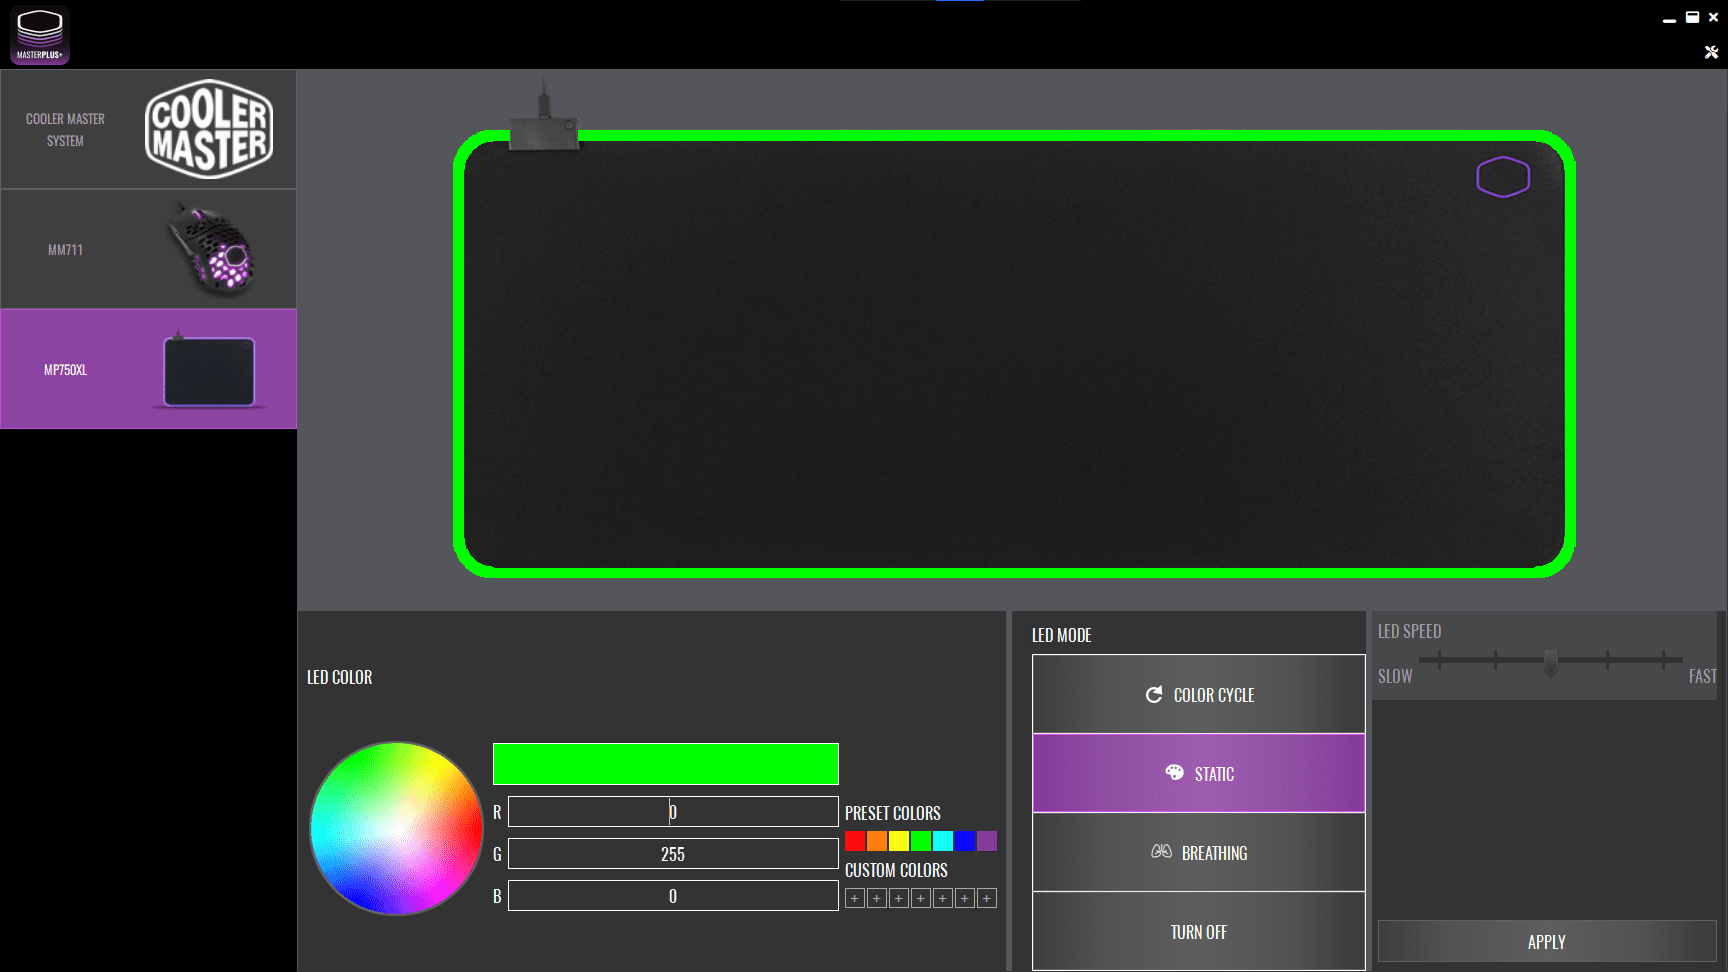The height and width of the screenshot is (972, 1728).
Task: Click the MP750XL mousepad thumbnail image
Action: [x=209, y=370]
